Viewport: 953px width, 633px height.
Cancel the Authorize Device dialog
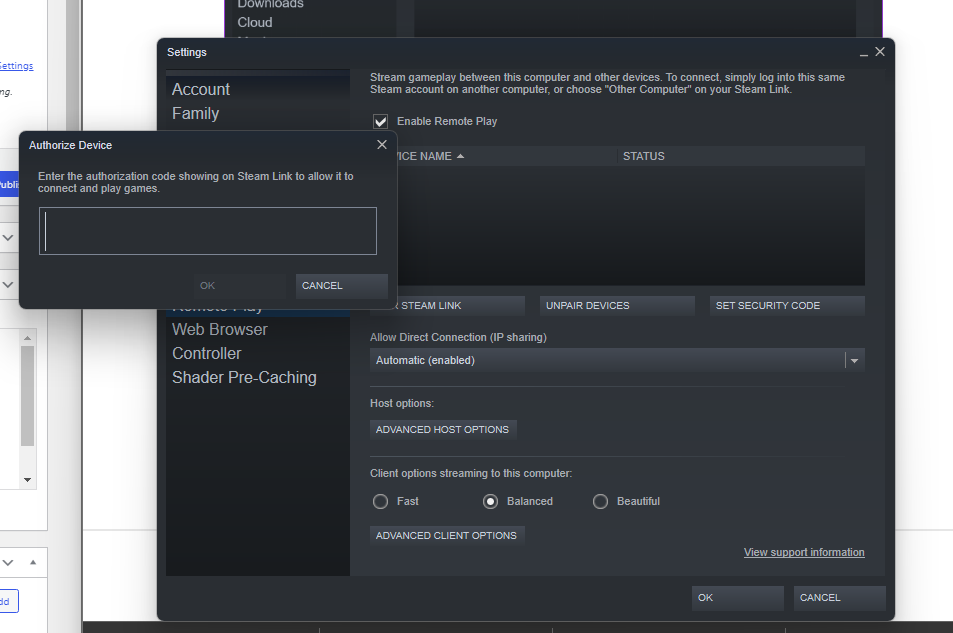[x=342, y=286]
